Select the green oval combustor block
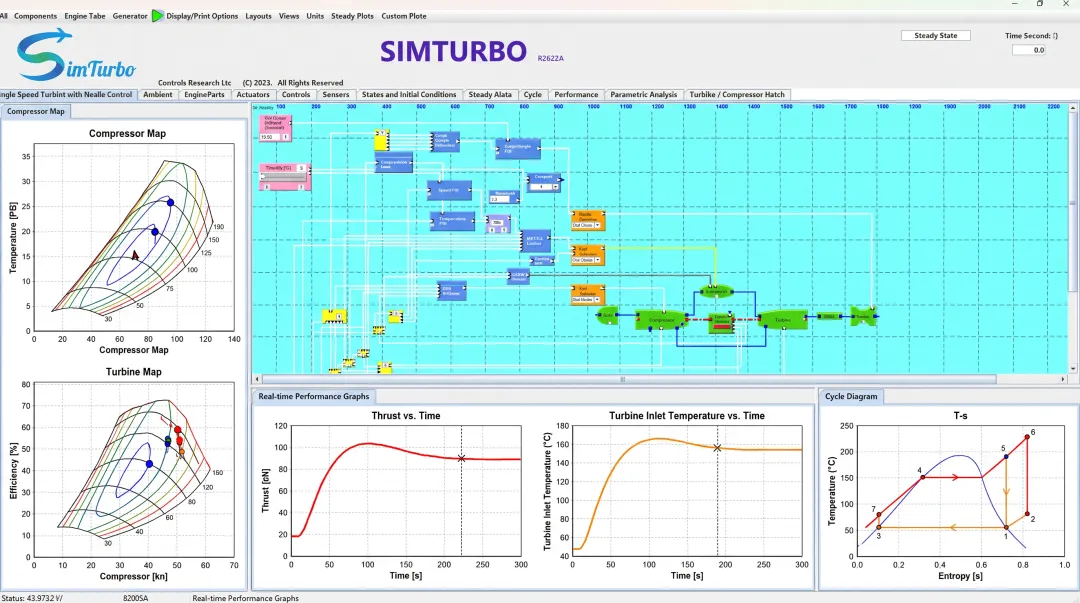Image resolution: width=1080 pixels, height=603 pixels. pyautogui.click(x=716, y=292)
